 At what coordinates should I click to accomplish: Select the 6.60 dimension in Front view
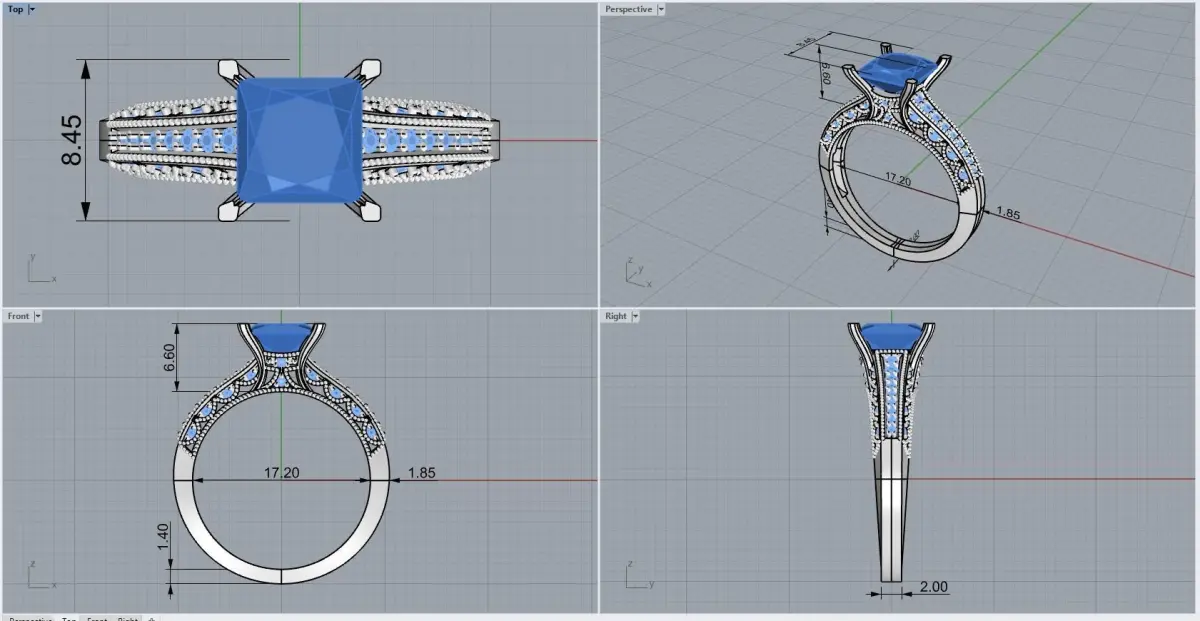coord(168,358)
